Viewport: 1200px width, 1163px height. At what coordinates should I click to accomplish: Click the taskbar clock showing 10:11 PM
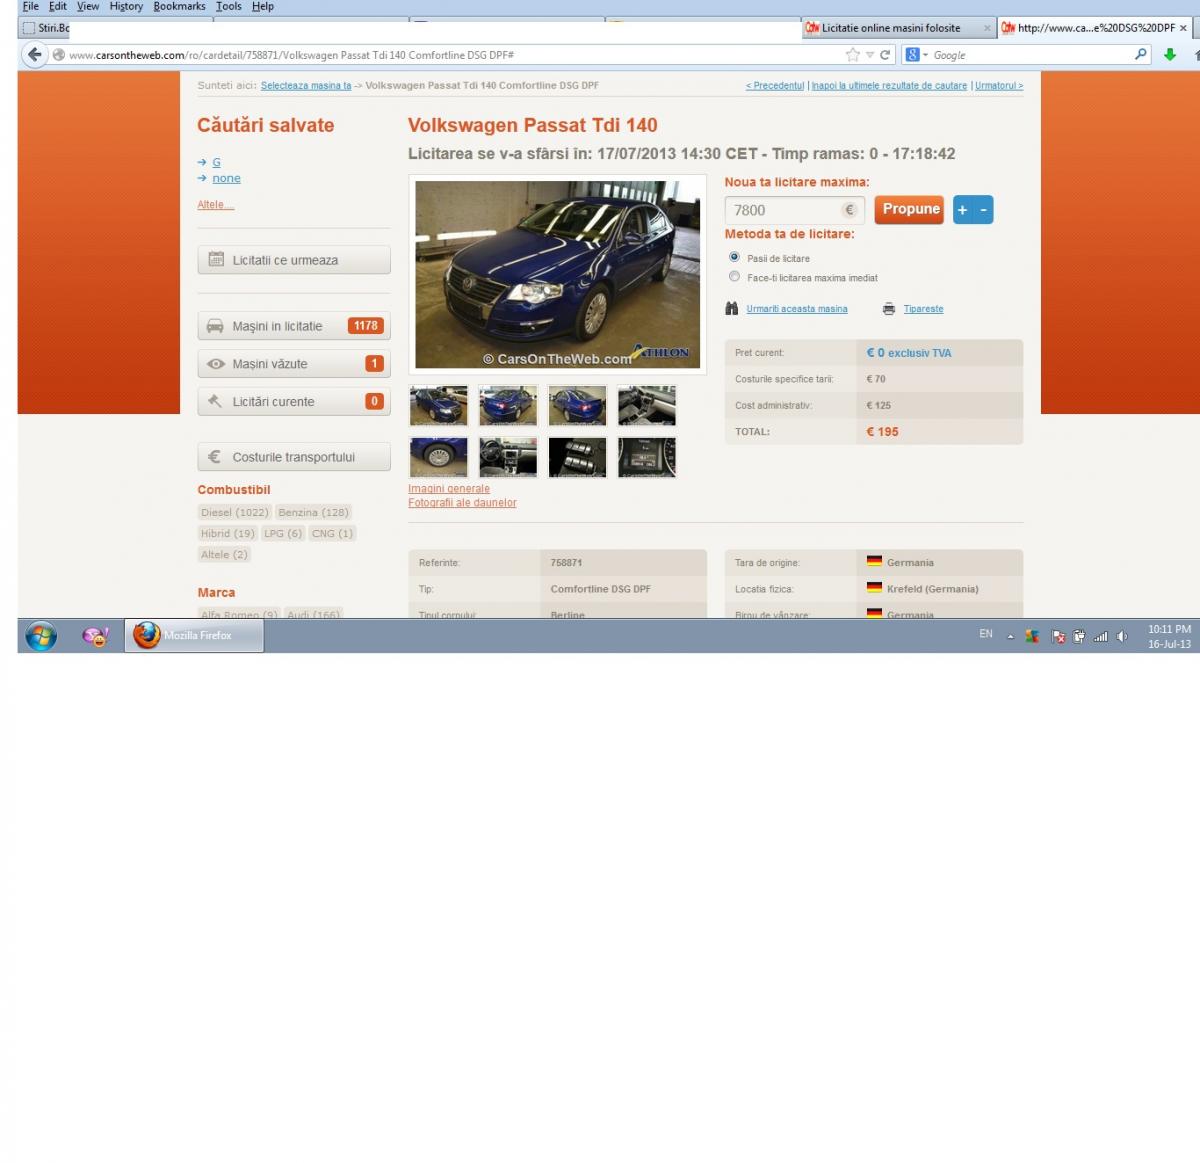coord(1169,636)
